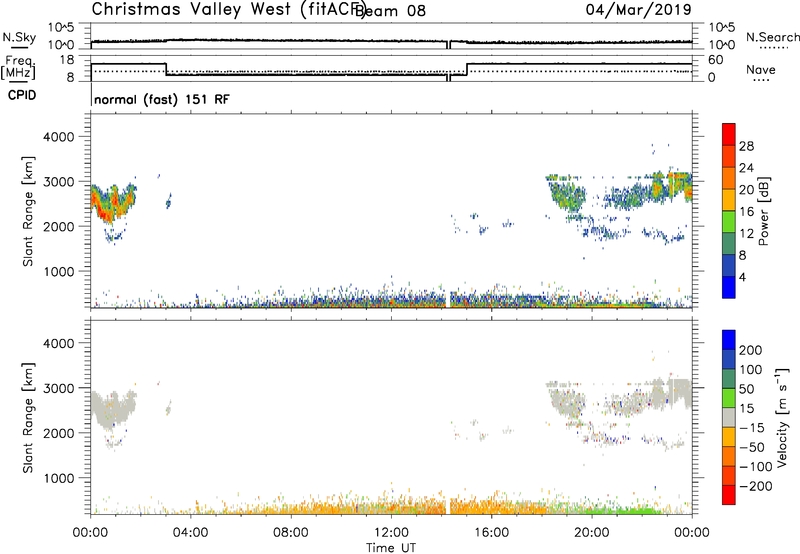
Task: Click the grey −15 to 15 Velocity colorbar segment
Action: [729, 417]
